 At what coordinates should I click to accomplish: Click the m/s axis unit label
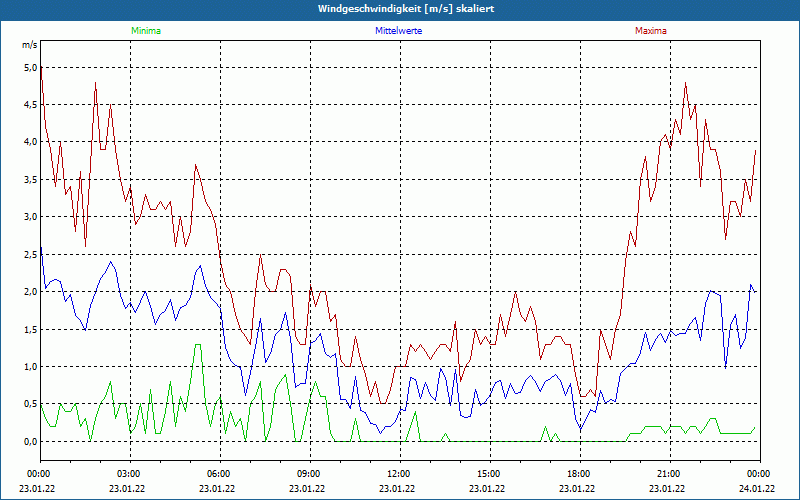[30, 45]
